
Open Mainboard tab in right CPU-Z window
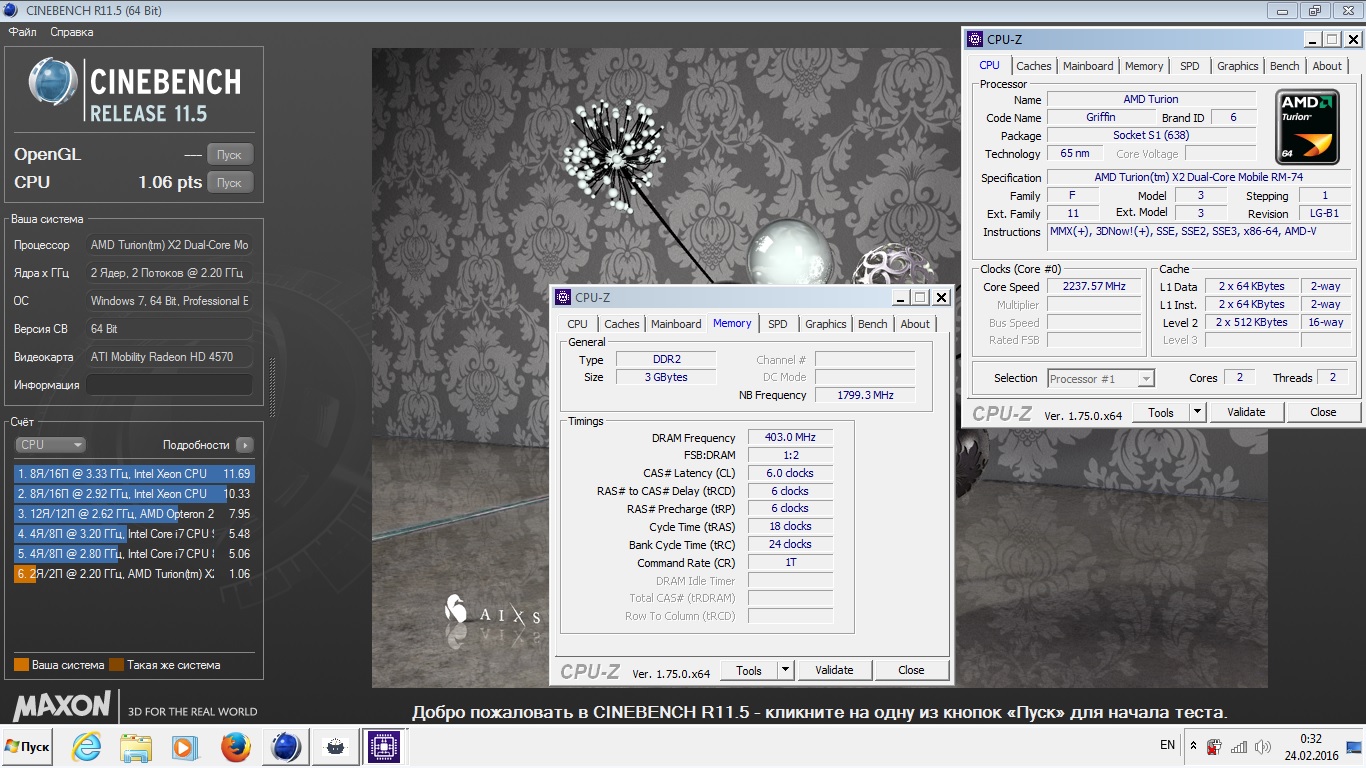pyautogui.click(x=1088, y=66)
